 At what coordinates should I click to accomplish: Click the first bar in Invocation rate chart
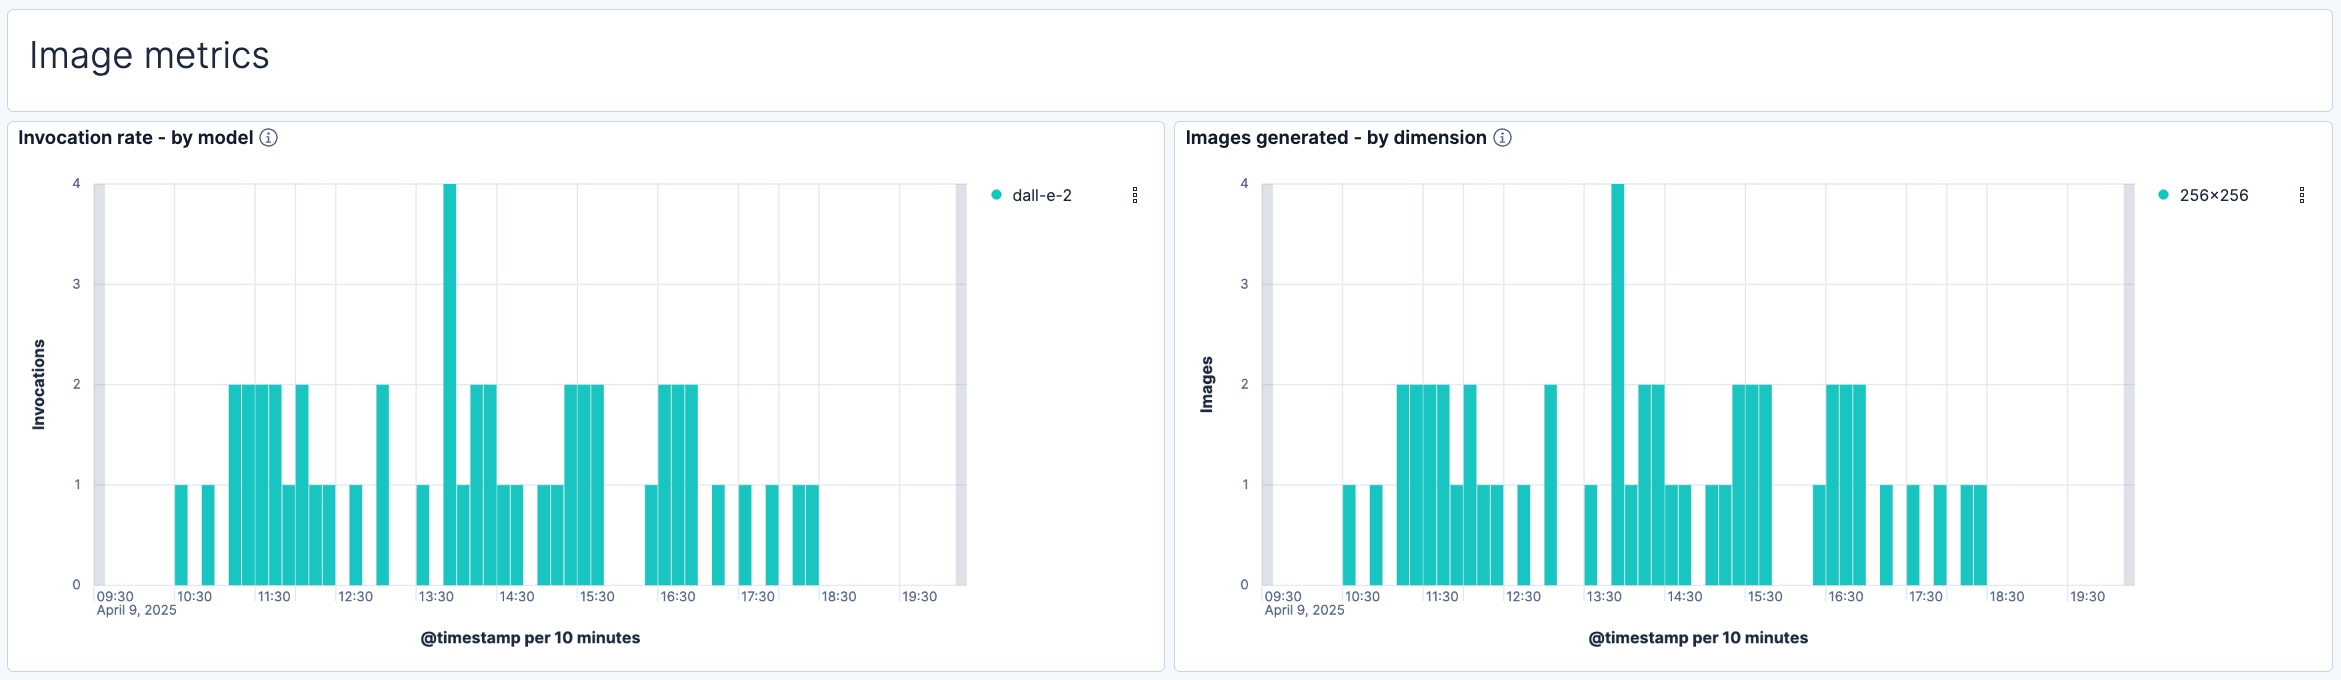pos(181,535)
